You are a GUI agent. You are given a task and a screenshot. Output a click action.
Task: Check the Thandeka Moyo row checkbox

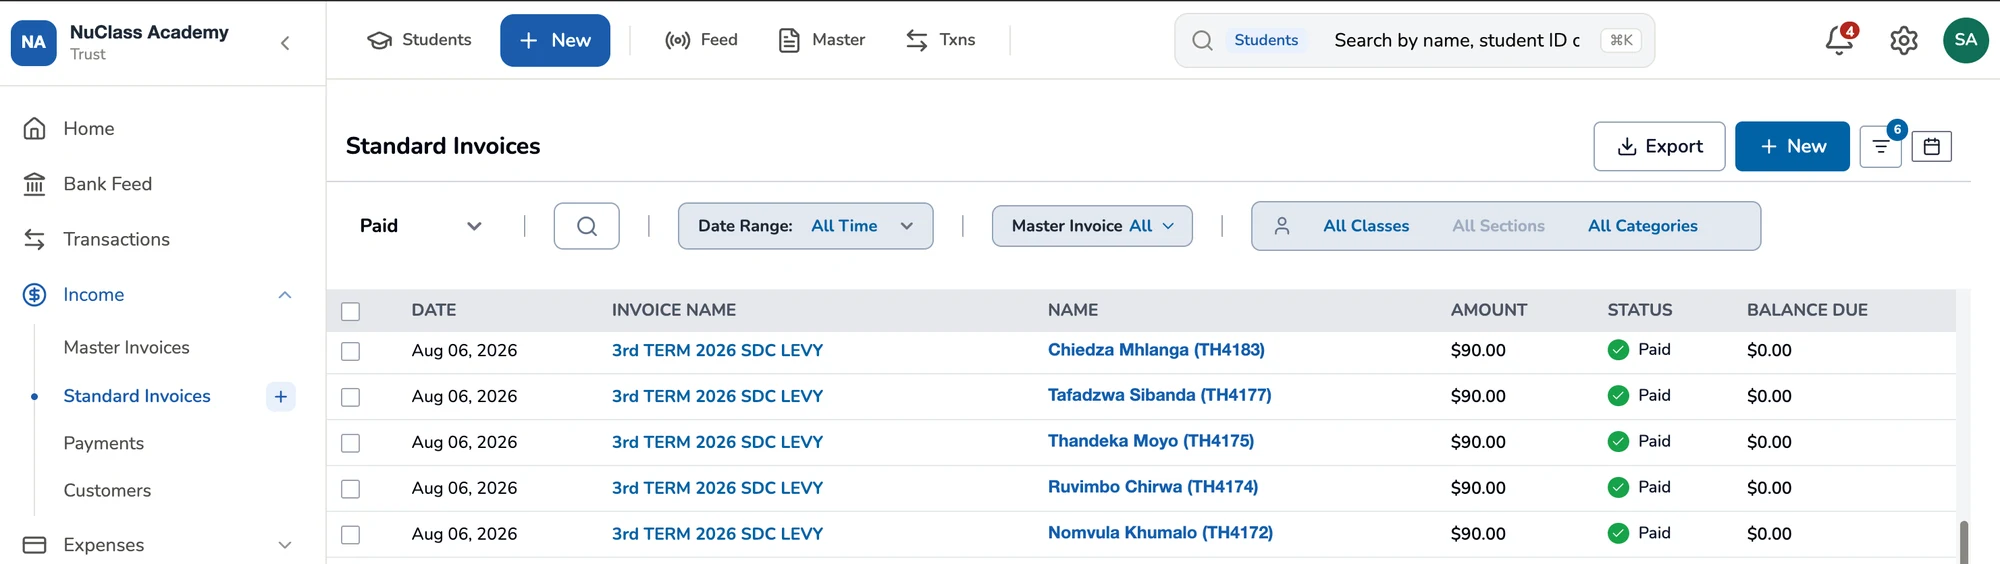(x=350, y=443)
